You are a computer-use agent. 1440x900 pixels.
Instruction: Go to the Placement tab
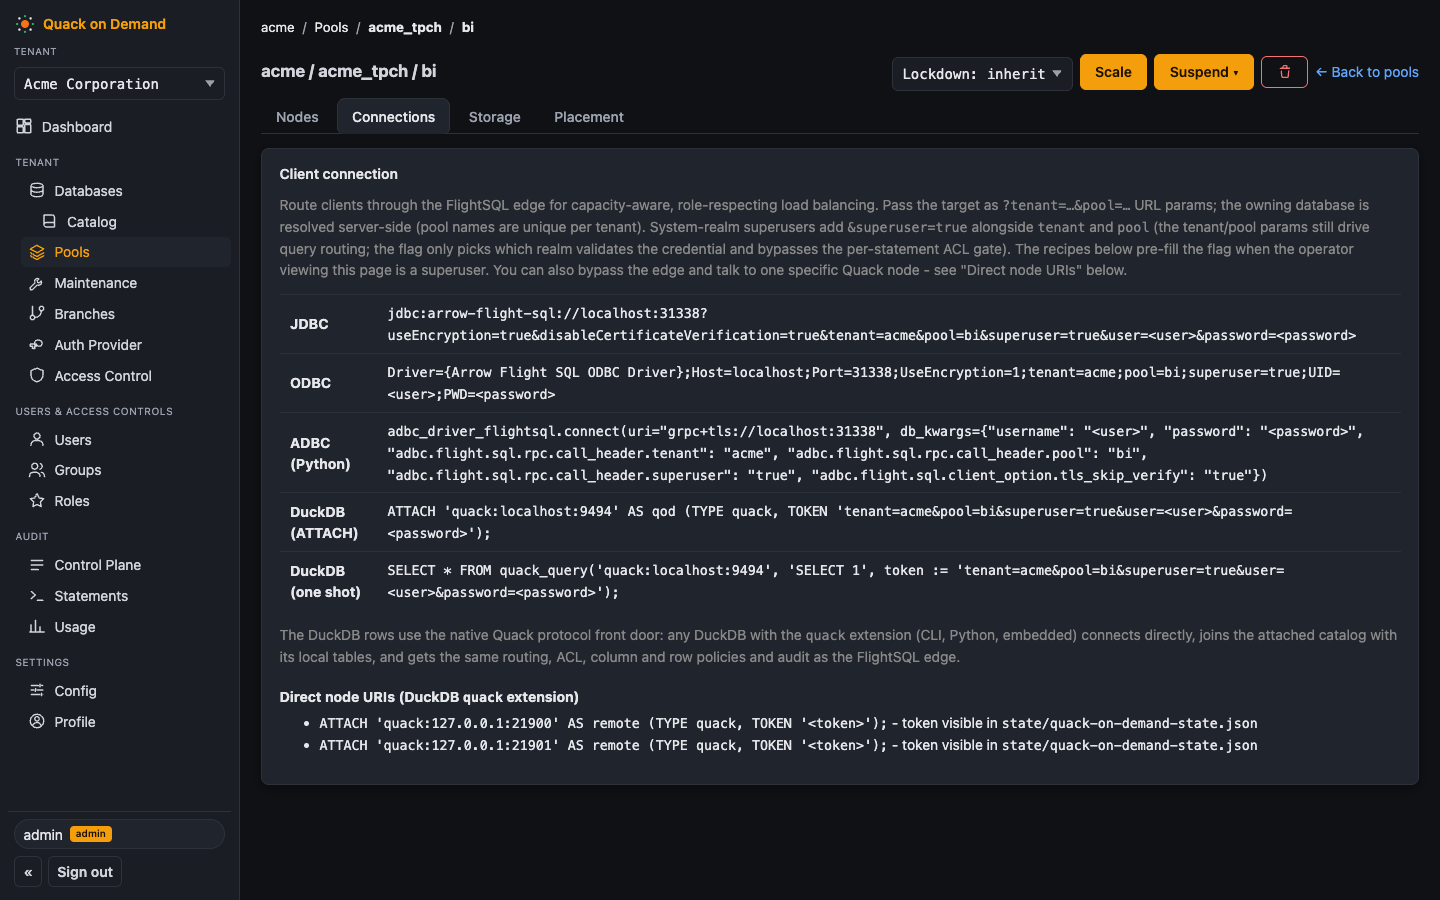click(x=589, y=117)
